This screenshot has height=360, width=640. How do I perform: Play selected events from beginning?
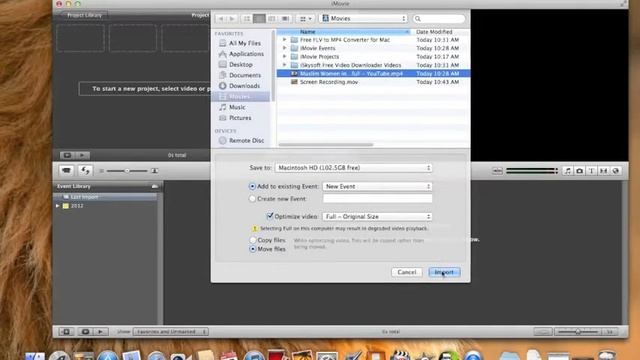(x=100, y=332)
